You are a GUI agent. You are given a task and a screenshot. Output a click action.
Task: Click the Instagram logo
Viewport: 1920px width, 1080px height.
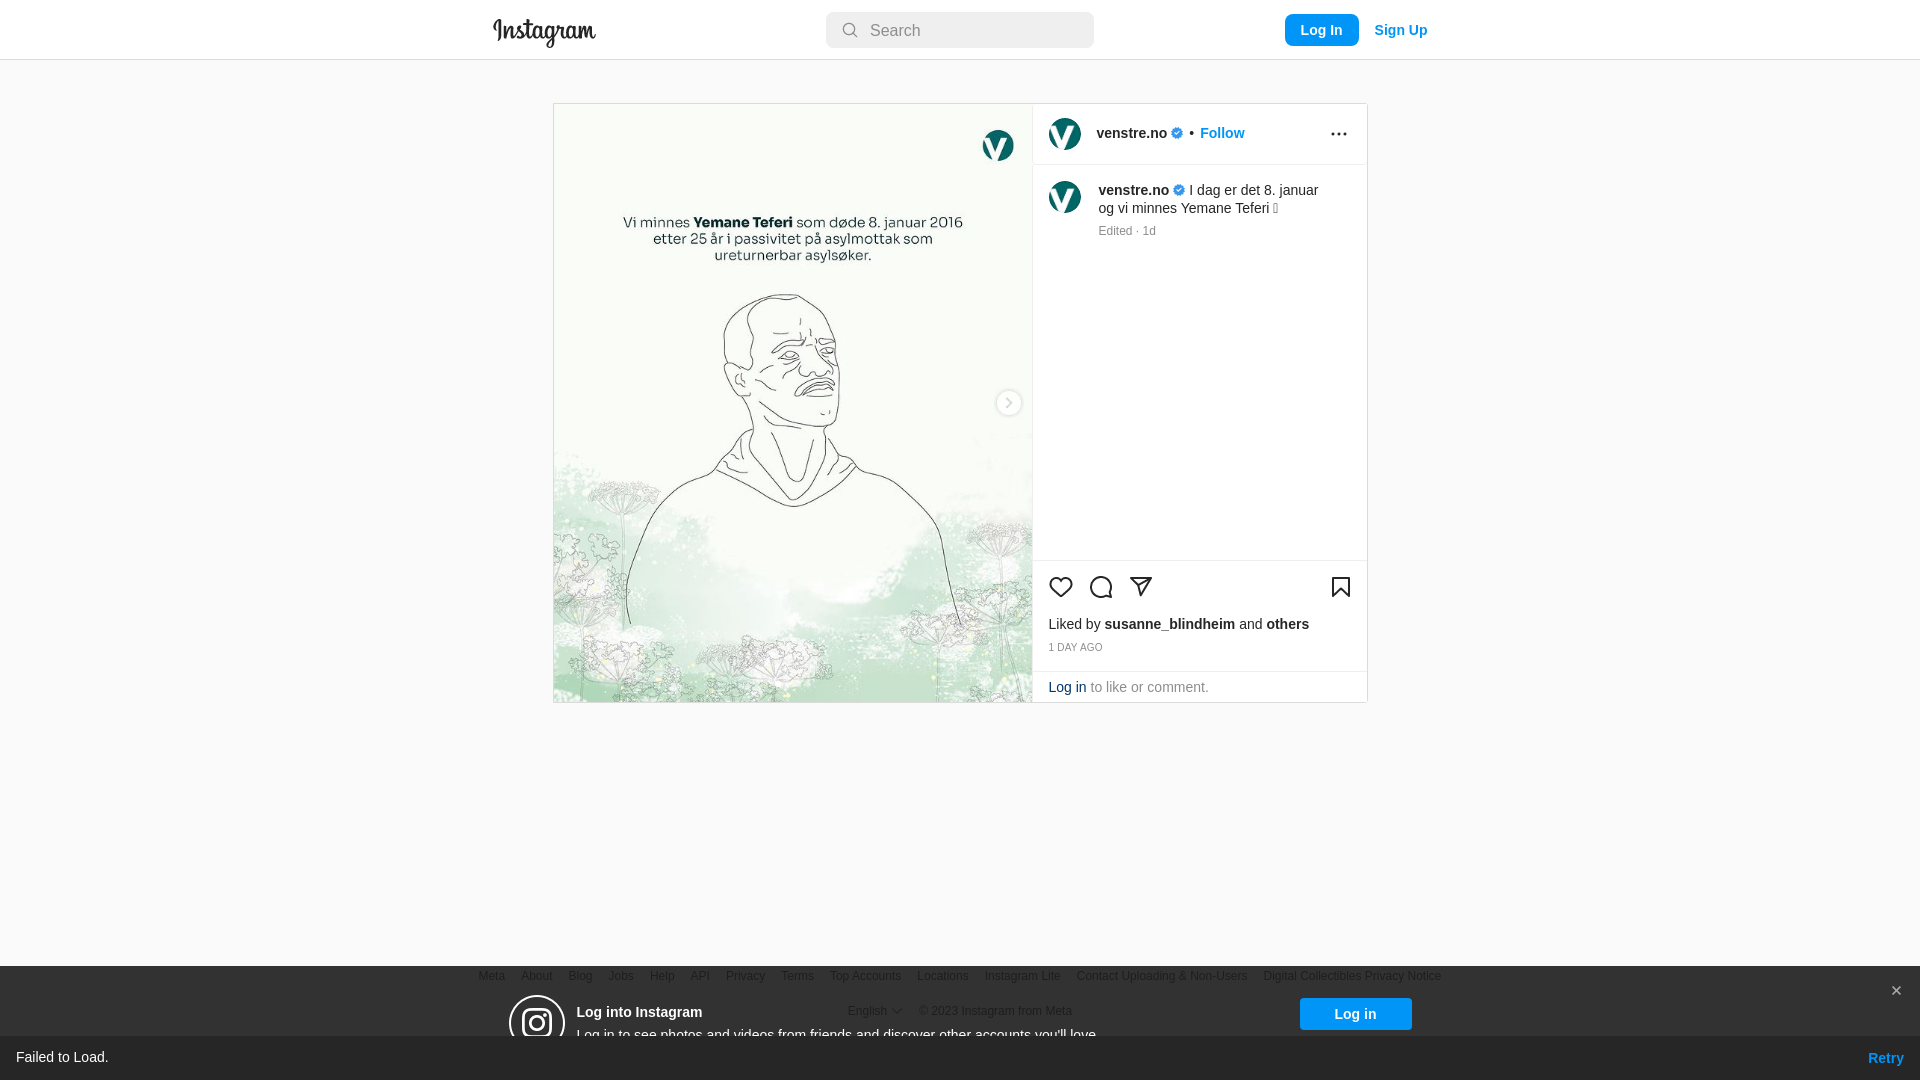point(544,32)
